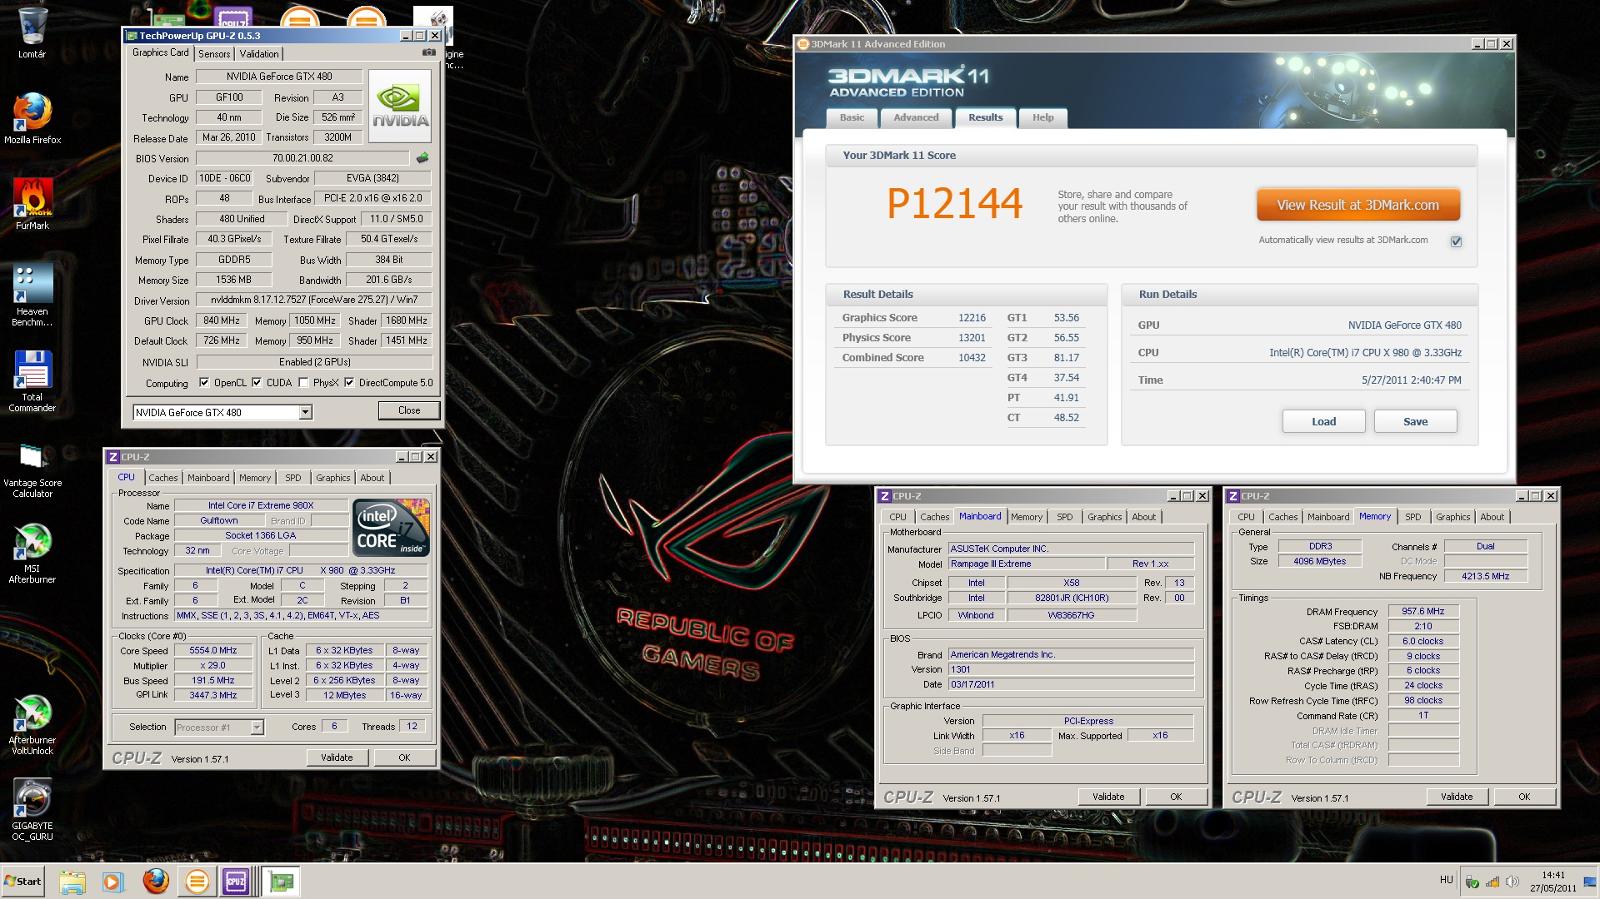
Task: Select CPU tab in Mainboard CPU-Z window
Action: pos(898,517)
